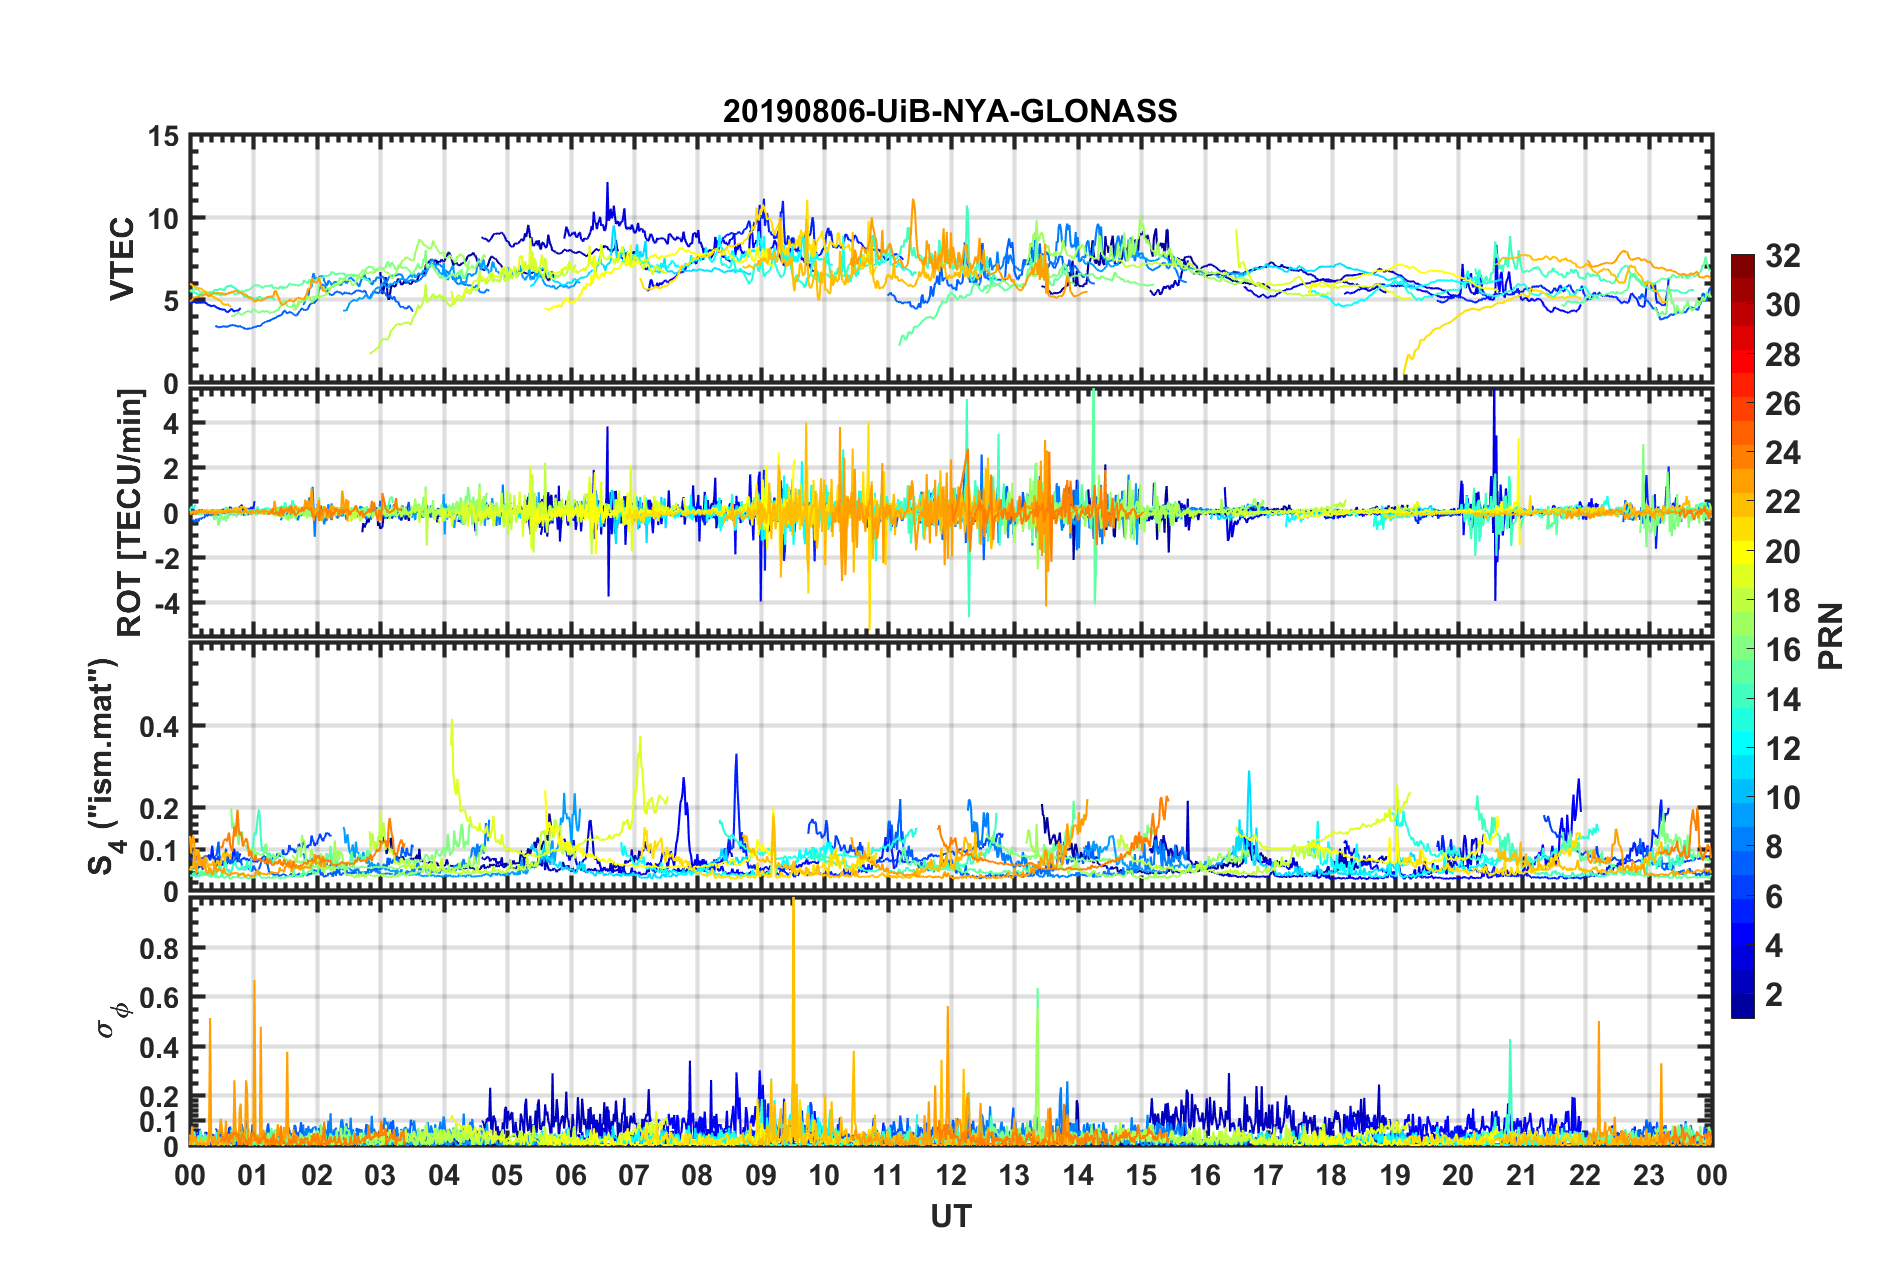
Task: Select the ROT [TECU/min] axis label
Action: click(130, 513)
